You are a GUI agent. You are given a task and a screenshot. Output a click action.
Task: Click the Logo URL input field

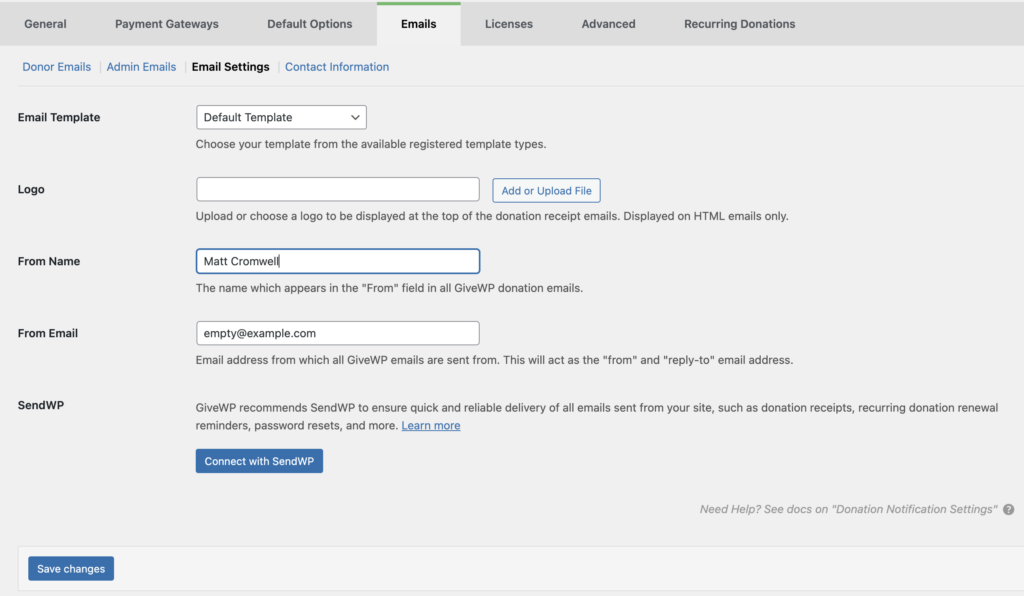tap(338, 189)
